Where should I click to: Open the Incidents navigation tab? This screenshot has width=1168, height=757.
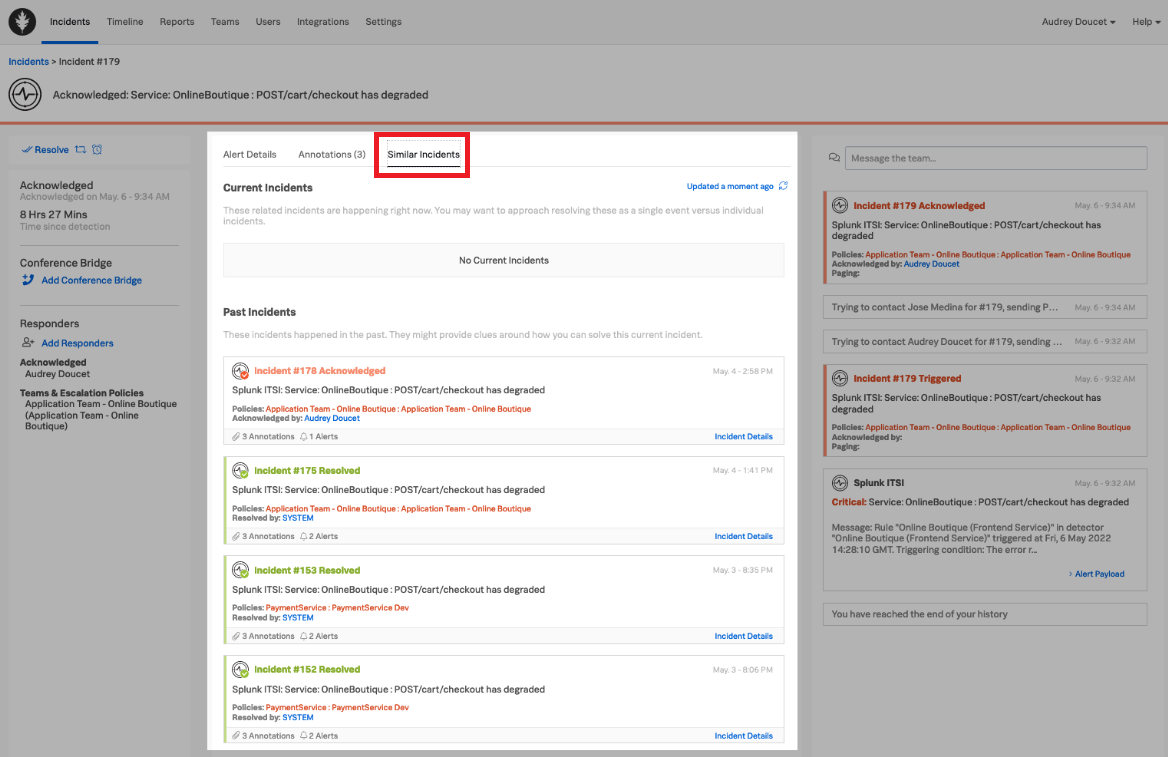(x=70, y=22)
